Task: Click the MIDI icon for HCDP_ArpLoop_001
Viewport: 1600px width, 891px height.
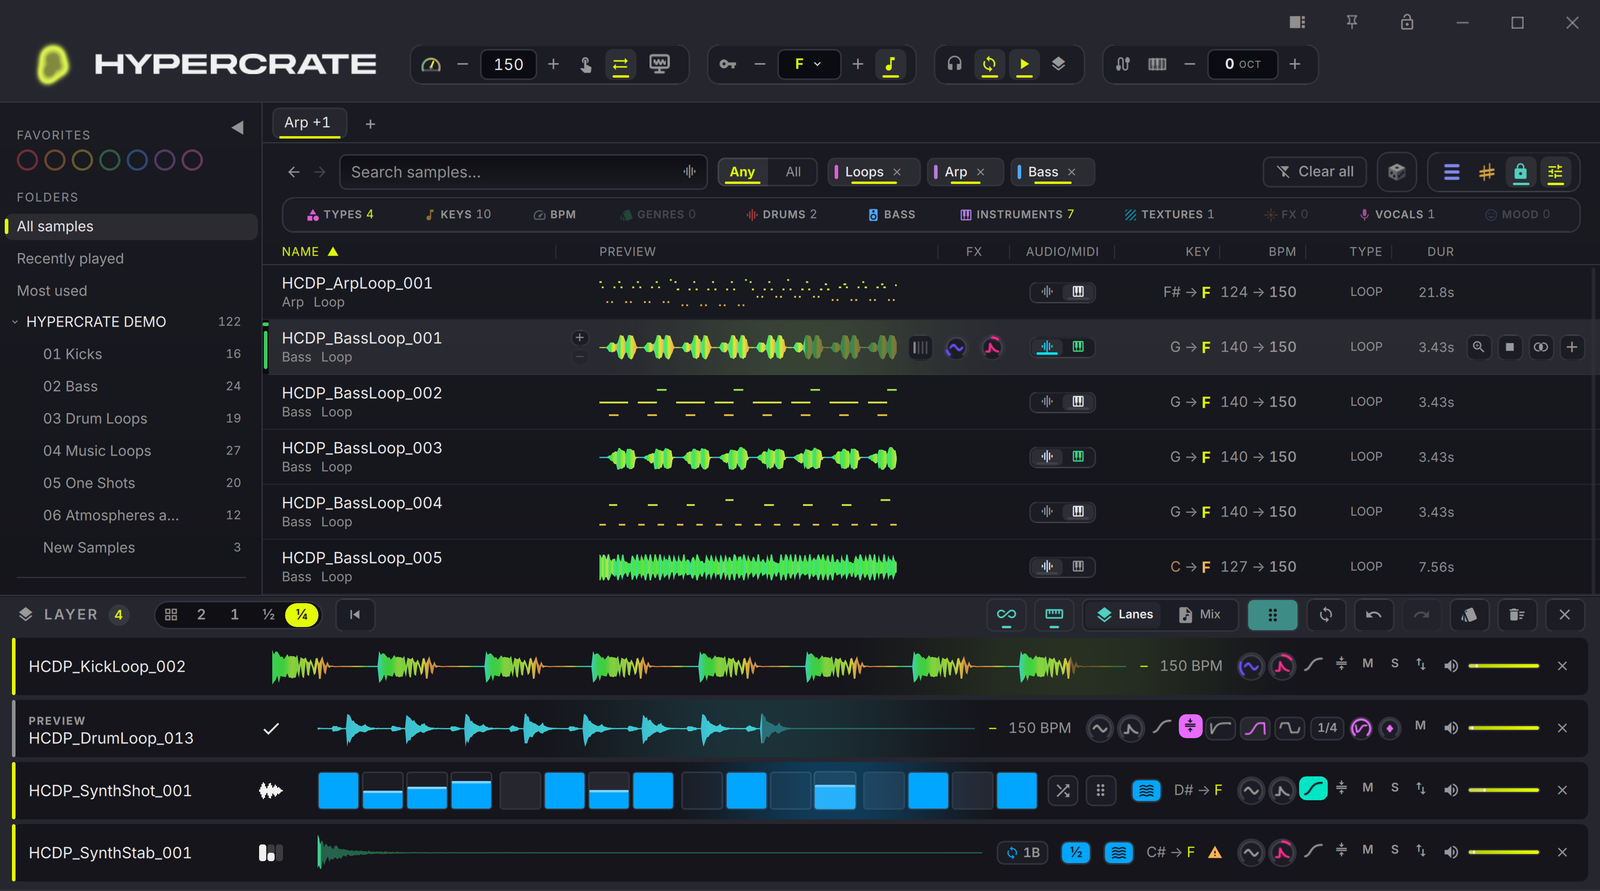Action: point(1078,292)
